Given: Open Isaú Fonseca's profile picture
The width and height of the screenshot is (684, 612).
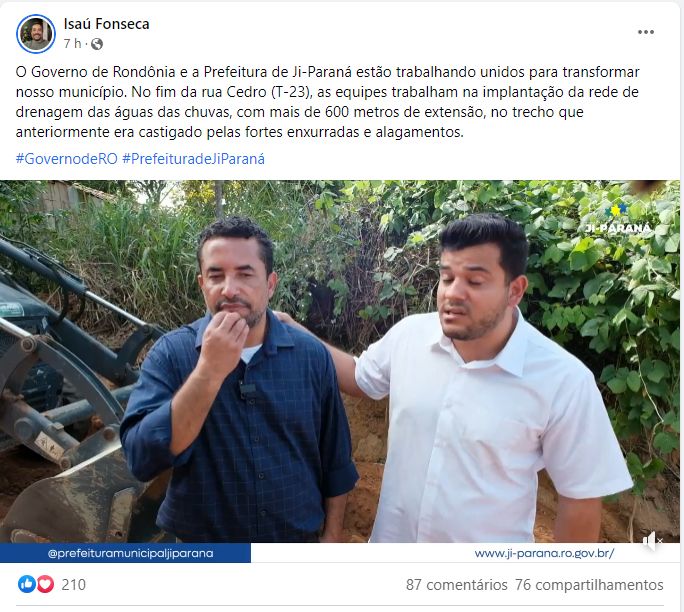Looking at the screenshot, I should (x=36, y=34).
